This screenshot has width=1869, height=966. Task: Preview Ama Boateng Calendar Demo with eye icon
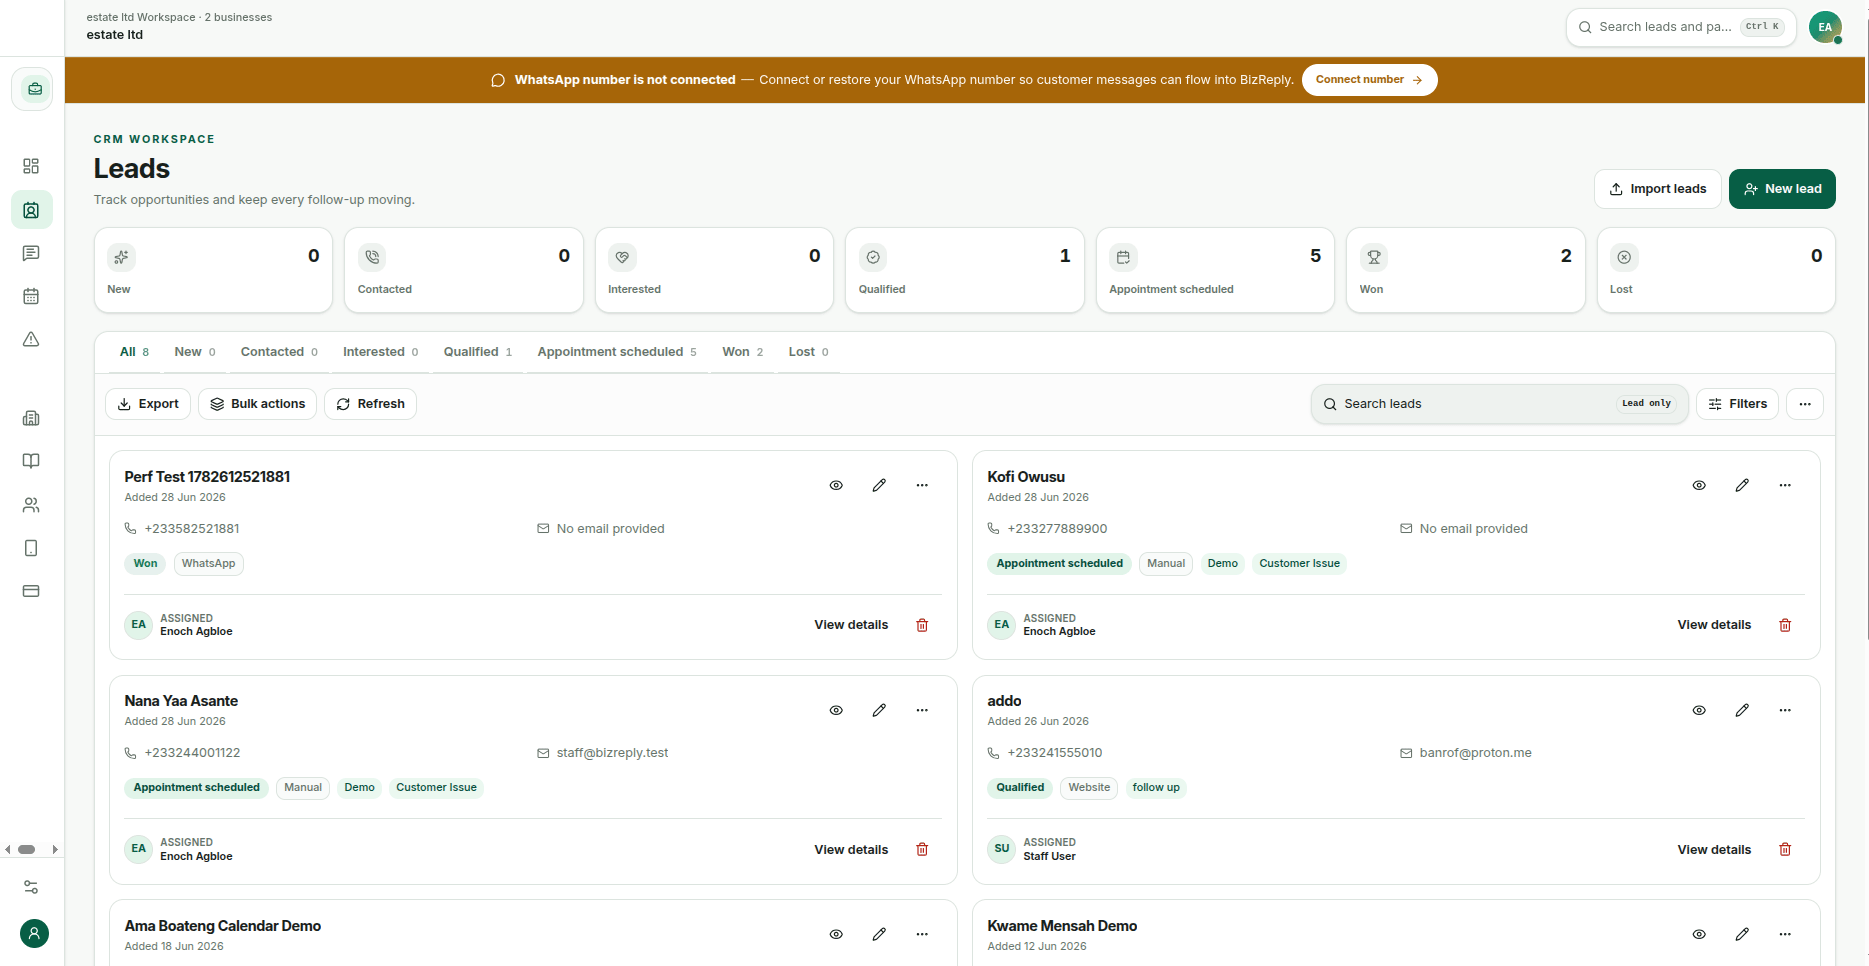click(836, 934)
